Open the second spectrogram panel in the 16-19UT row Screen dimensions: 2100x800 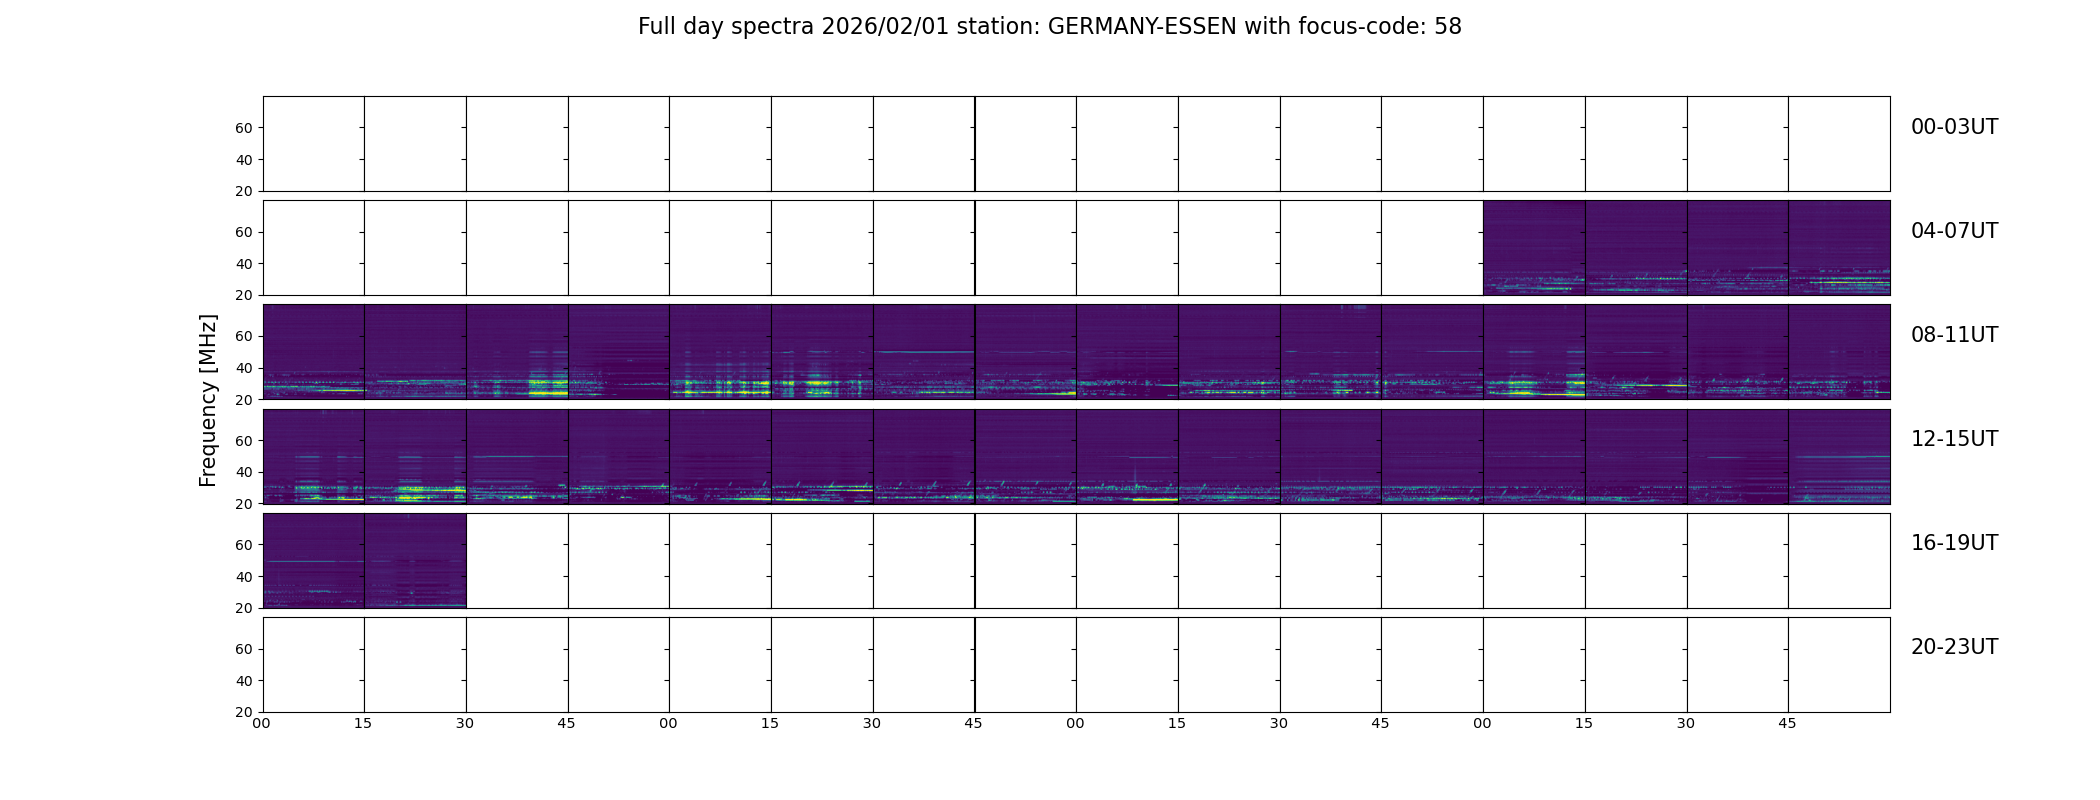[415, 561]
